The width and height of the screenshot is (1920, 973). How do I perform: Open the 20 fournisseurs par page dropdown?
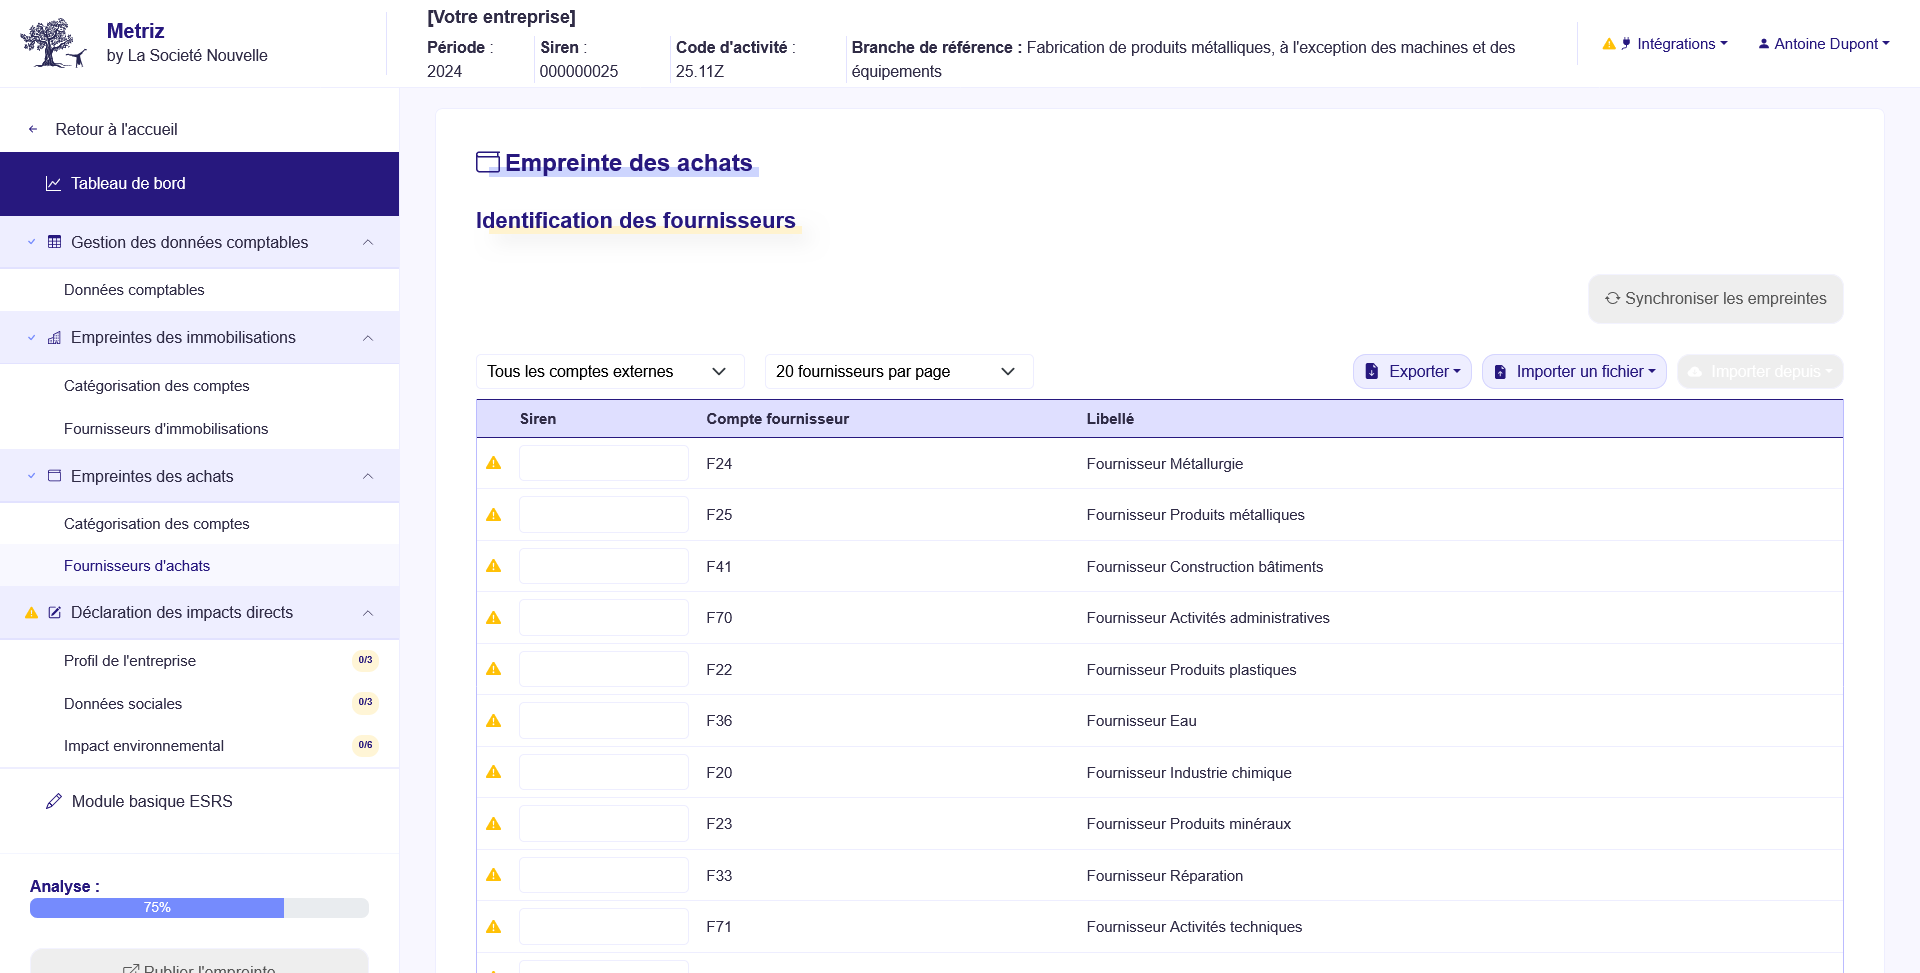click(x=897, y=371)
